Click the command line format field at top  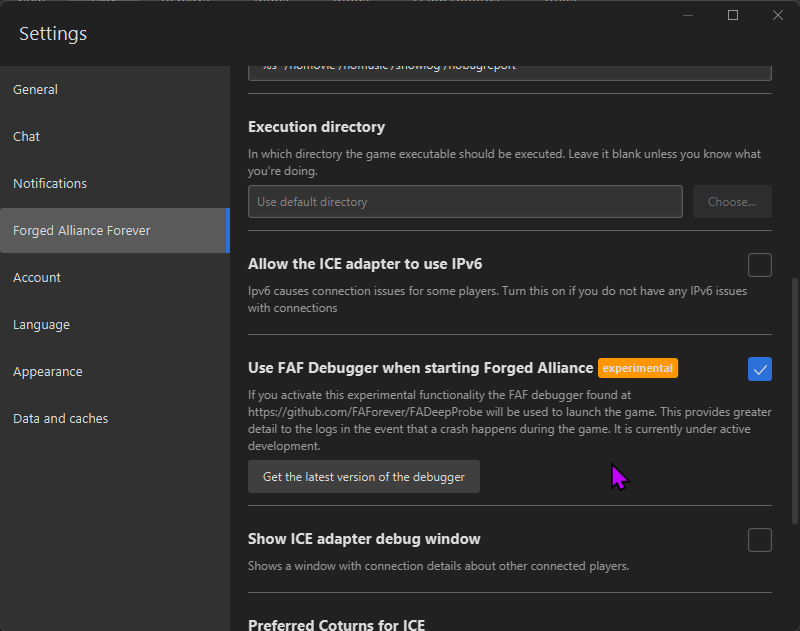[510, 72]
